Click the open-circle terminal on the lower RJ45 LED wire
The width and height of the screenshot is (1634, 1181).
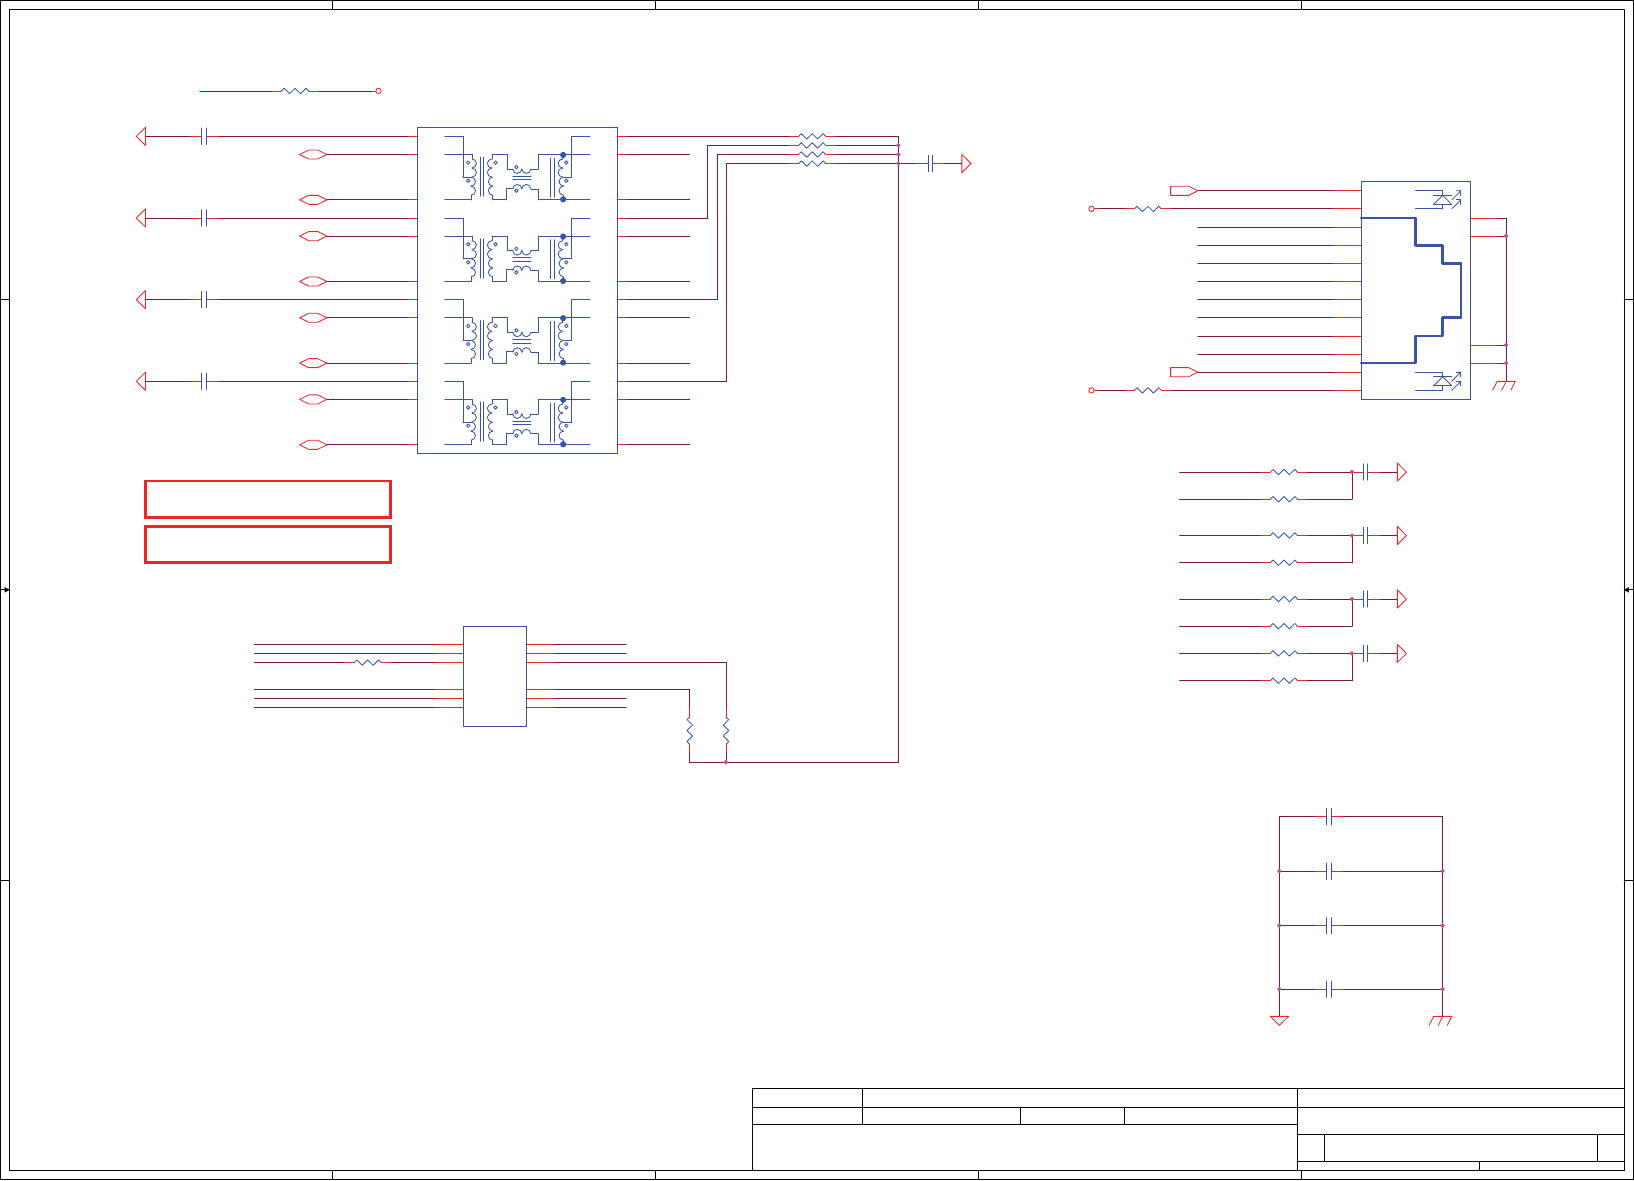pos(1091,390)
